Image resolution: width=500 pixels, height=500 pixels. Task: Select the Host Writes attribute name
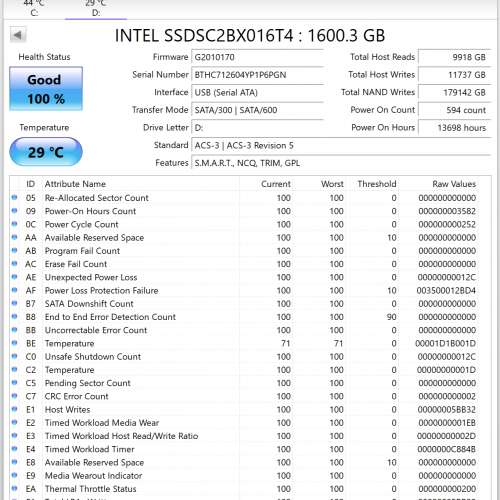click(x=68, y=410)
